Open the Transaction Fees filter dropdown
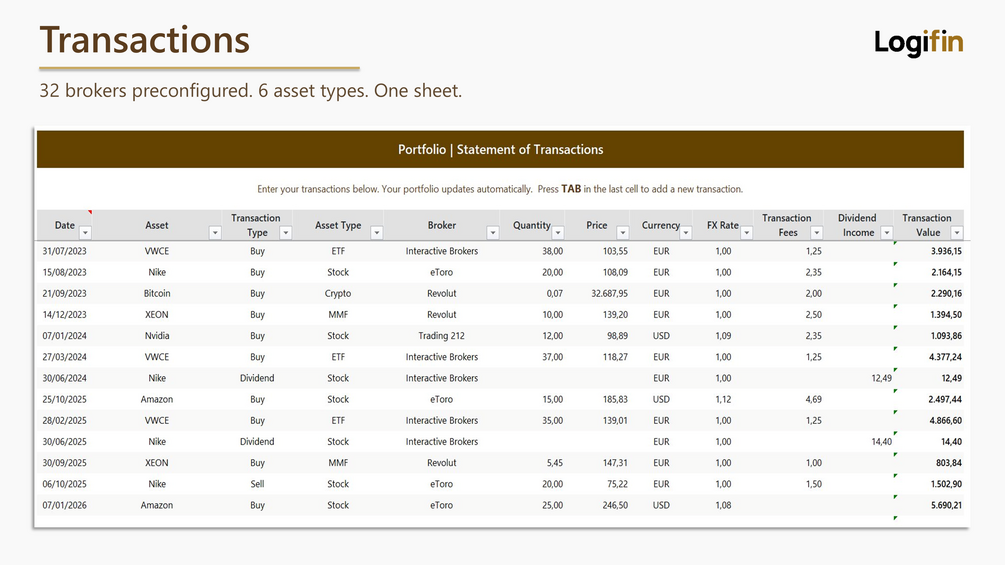This screenshot has width=1005, height=565. 816,233
